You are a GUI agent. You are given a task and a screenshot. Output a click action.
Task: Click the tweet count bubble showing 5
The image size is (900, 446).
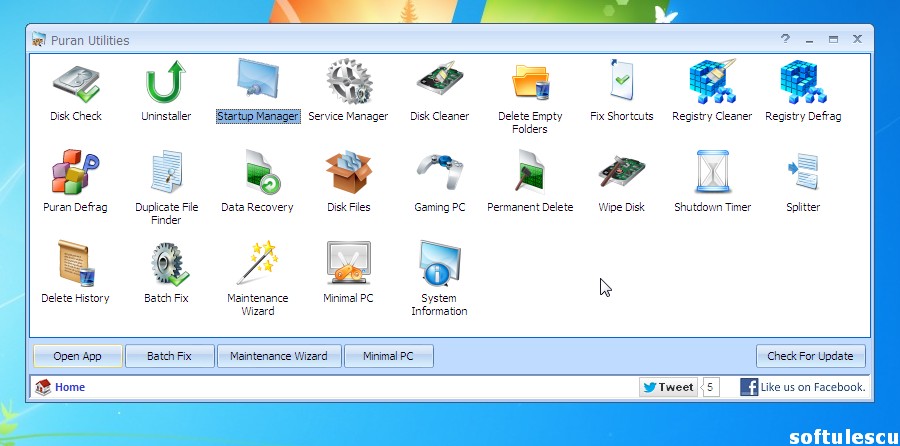[710, 387]
